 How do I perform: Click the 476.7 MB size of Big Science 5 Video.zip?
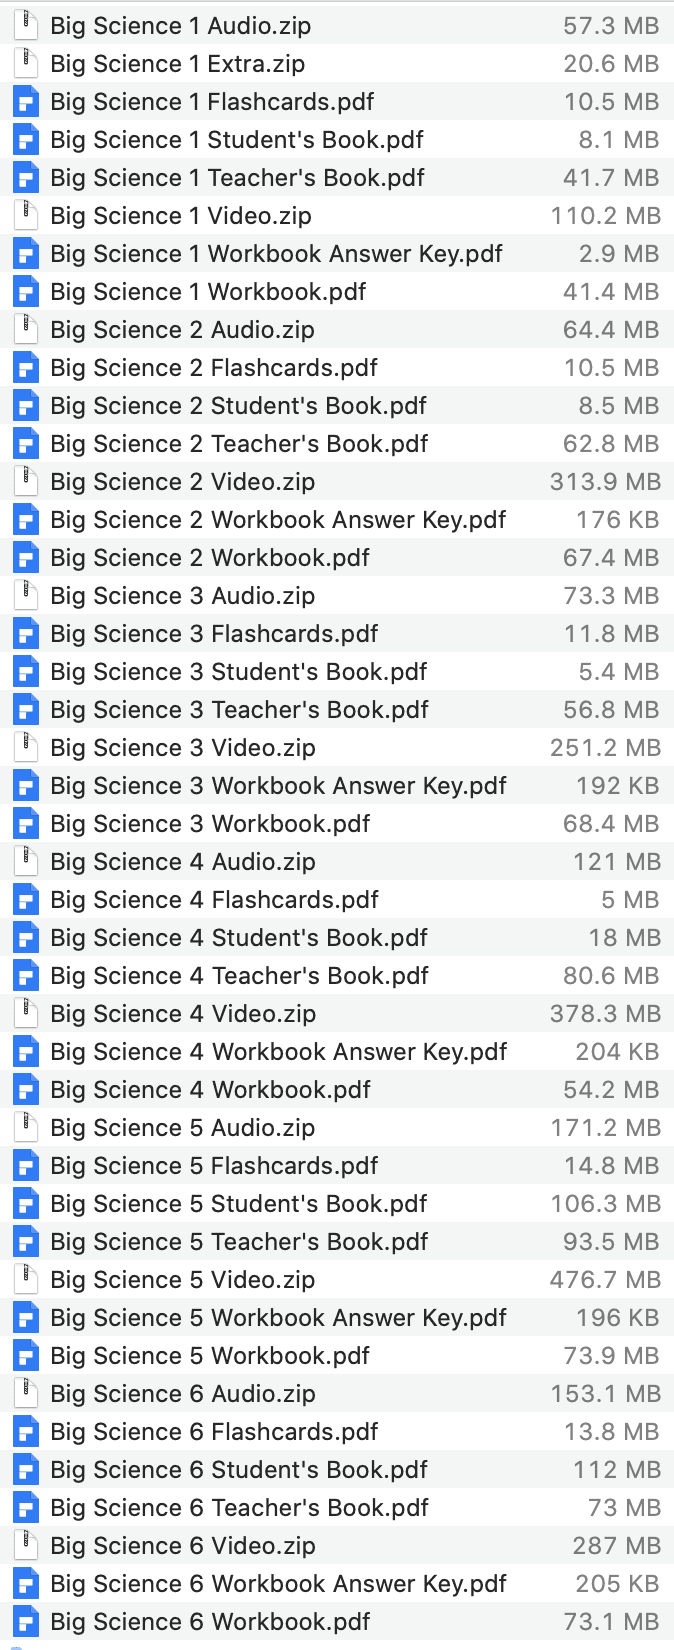pyautogui.click(x=605, y=1280)
